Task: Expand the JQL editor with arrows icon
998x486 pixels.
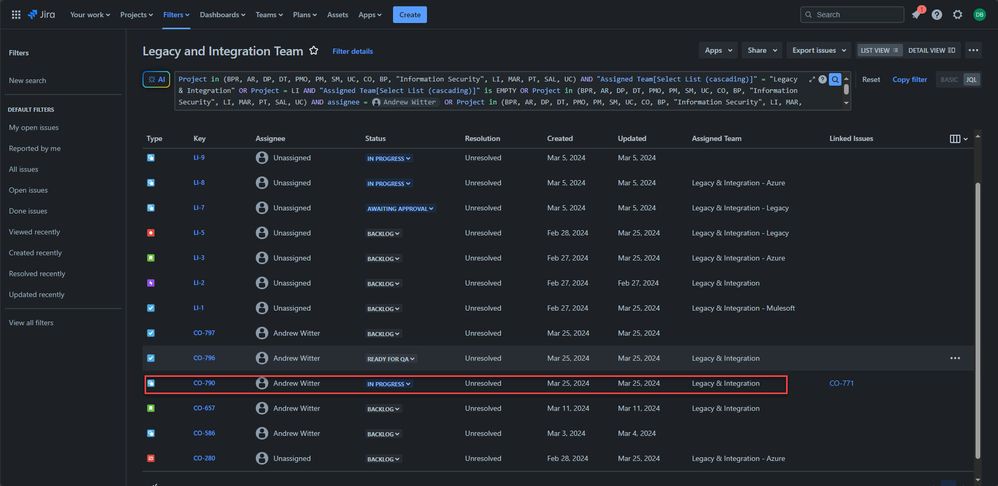Action: pos(812,80)
